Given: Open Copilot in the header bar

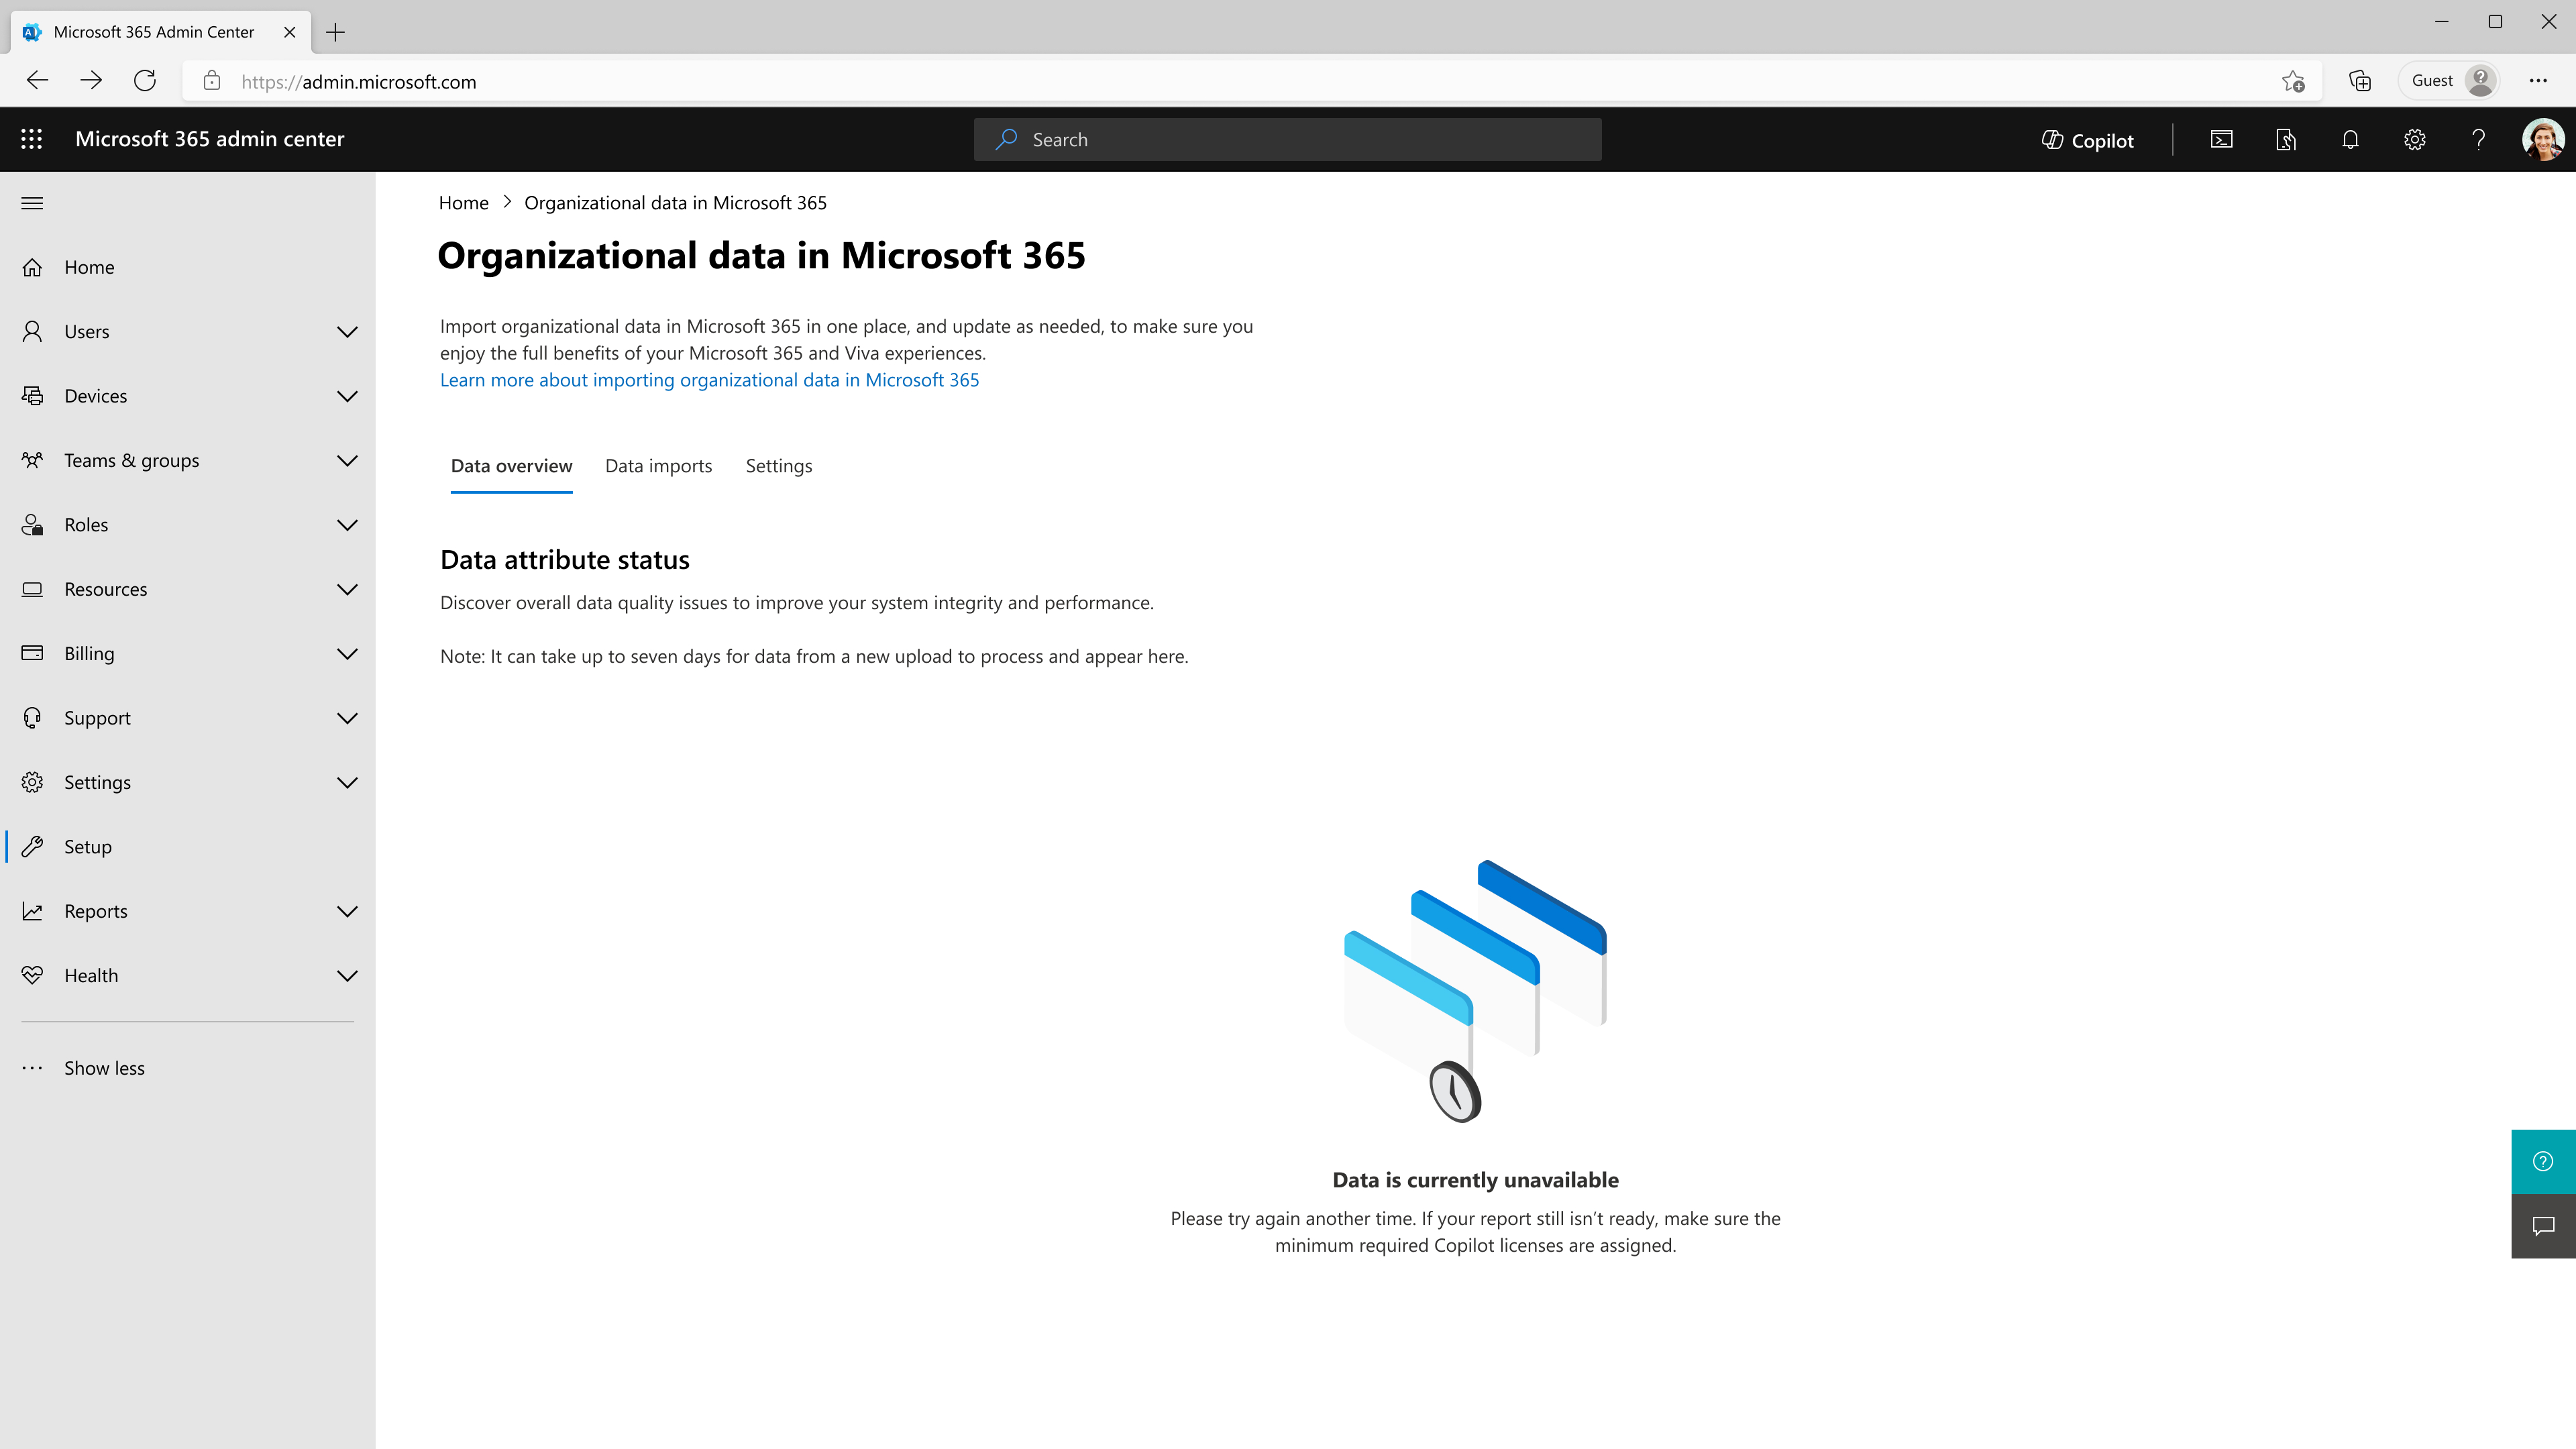Looking at the screenshot, I should tap(2087, 140).
